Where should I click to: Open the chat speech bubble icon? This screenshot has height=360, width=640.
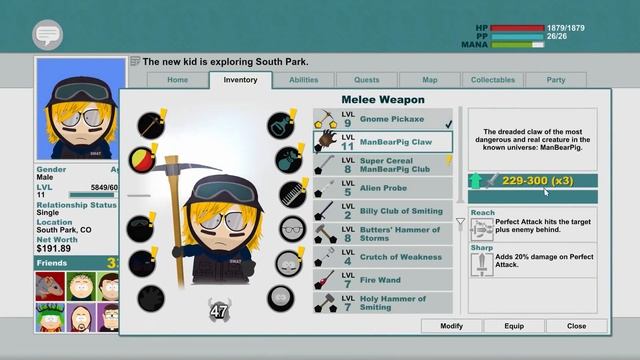click(x=48, y=35)
